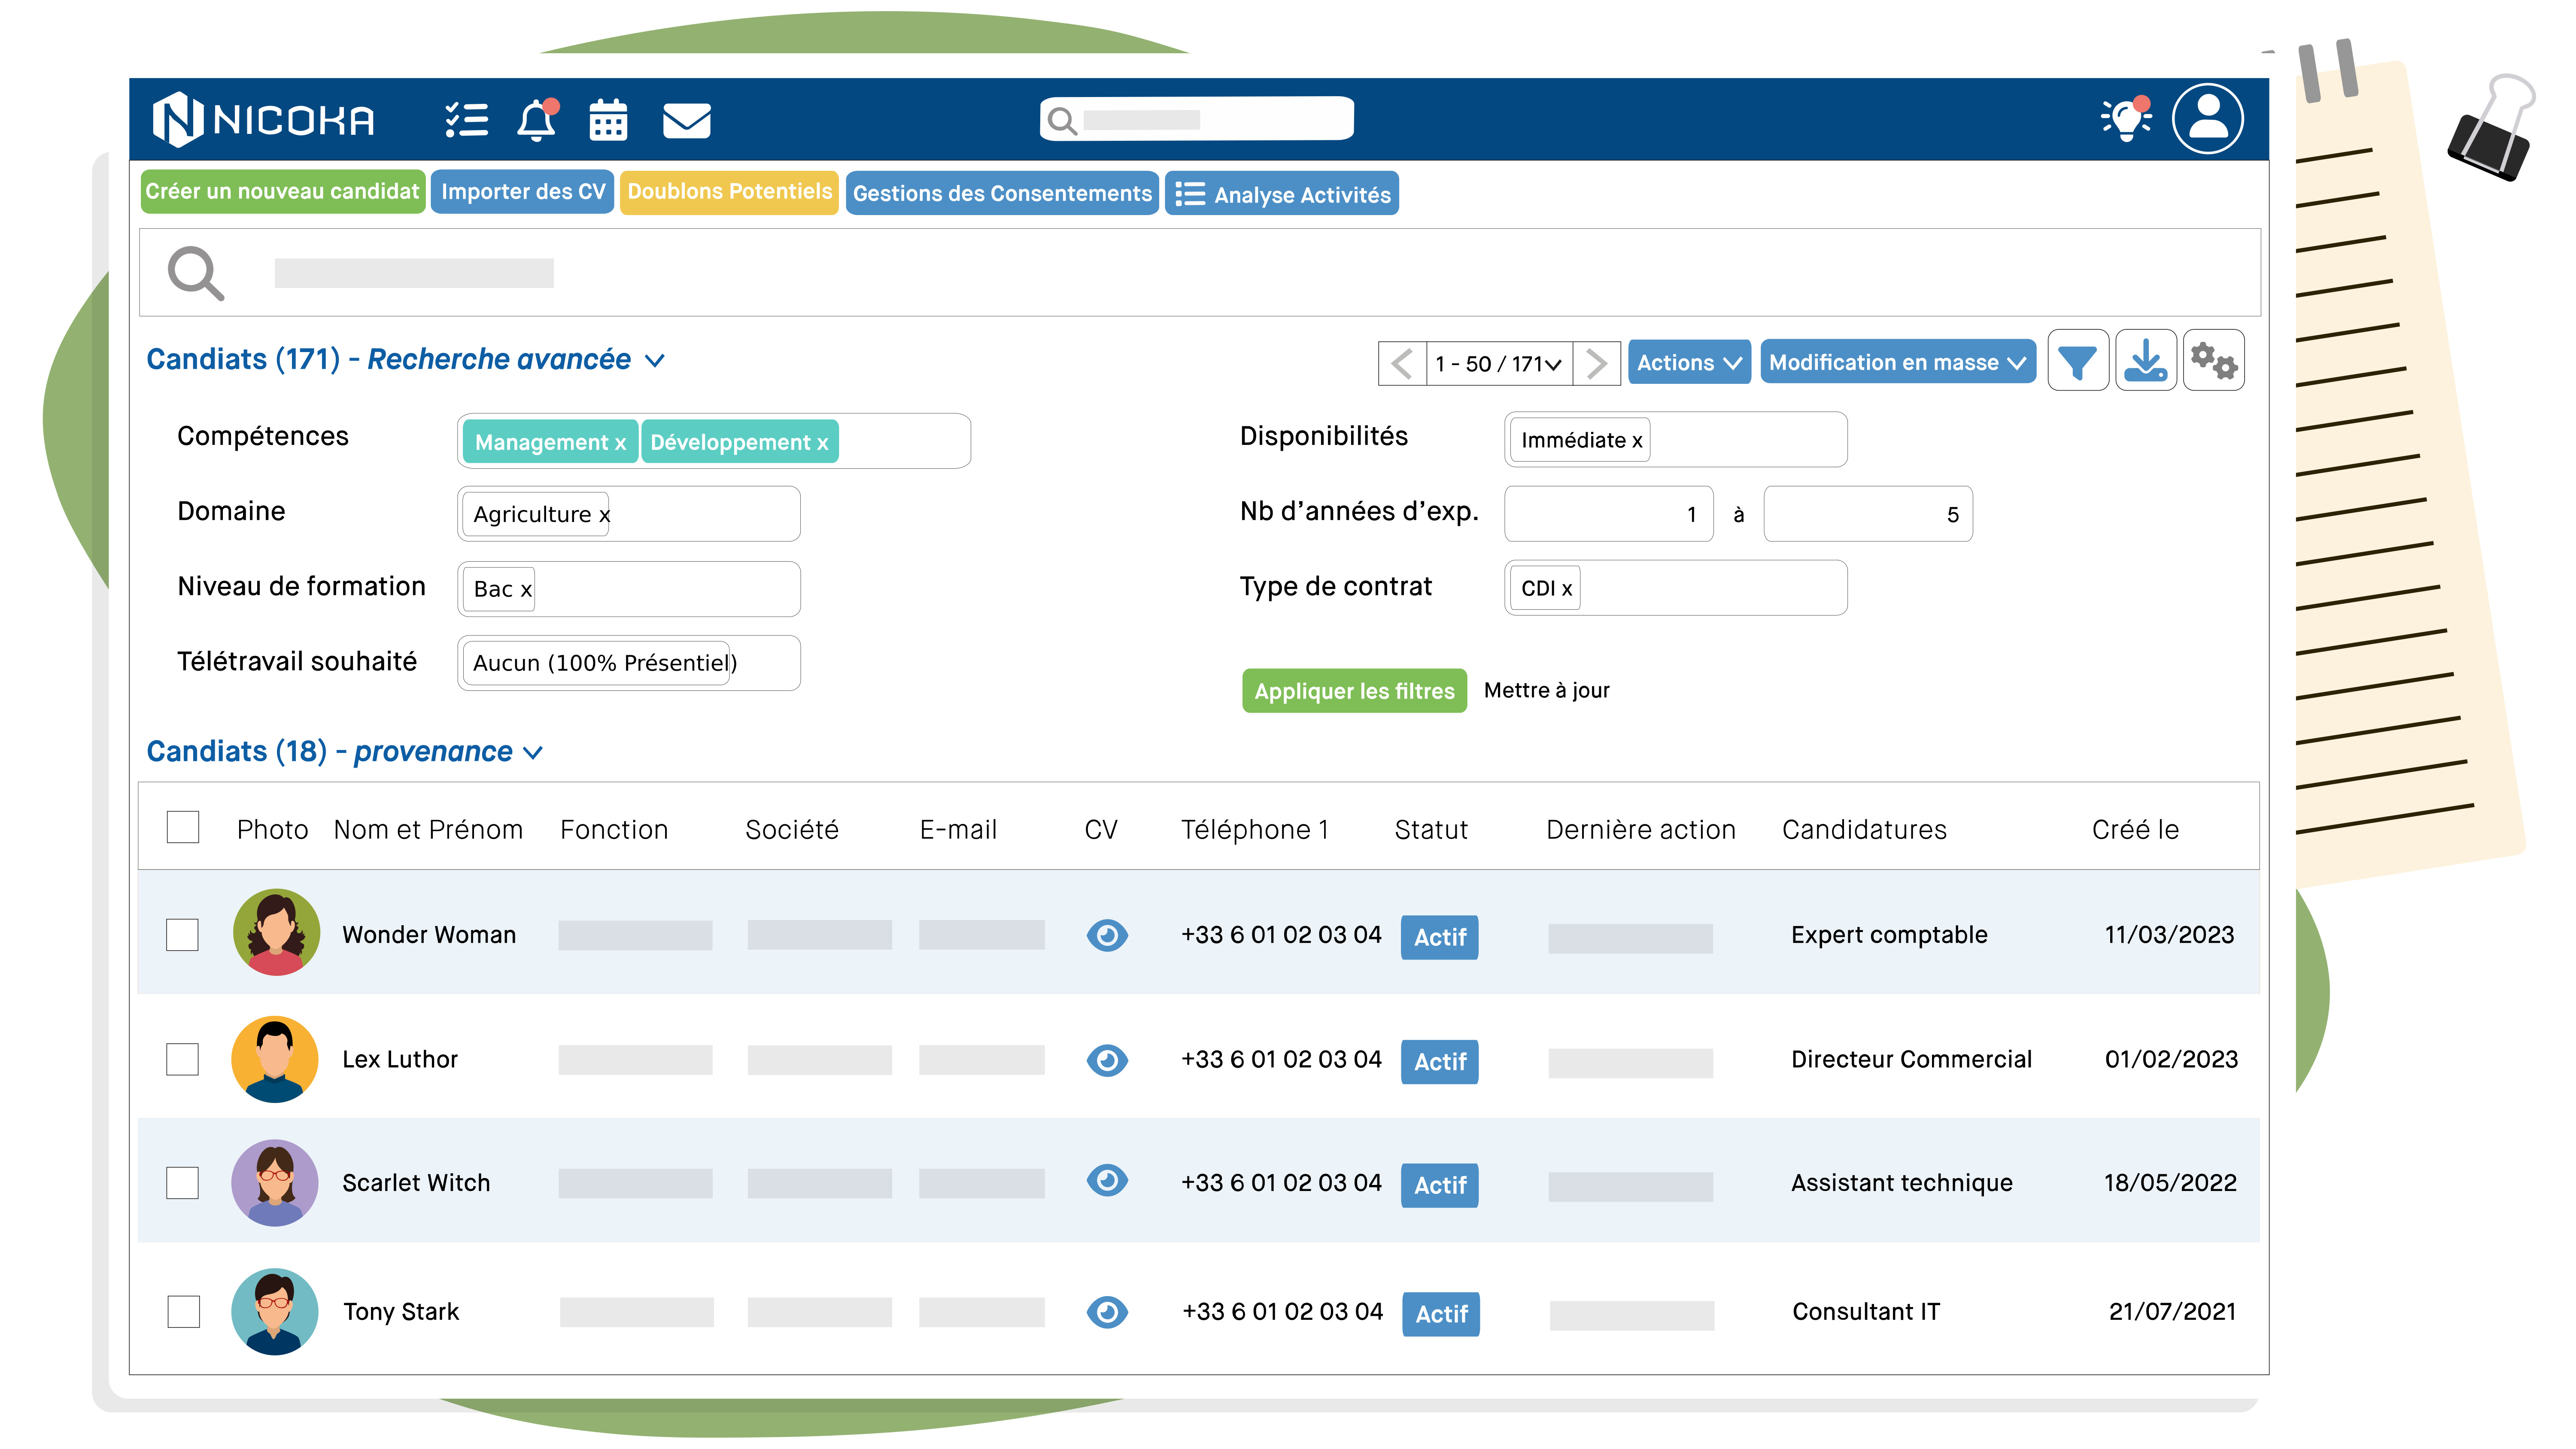This screenshot has height=1449, width=2576.
Task: Collapse the Recherche avancée section chevron
Action: point(655,360)
